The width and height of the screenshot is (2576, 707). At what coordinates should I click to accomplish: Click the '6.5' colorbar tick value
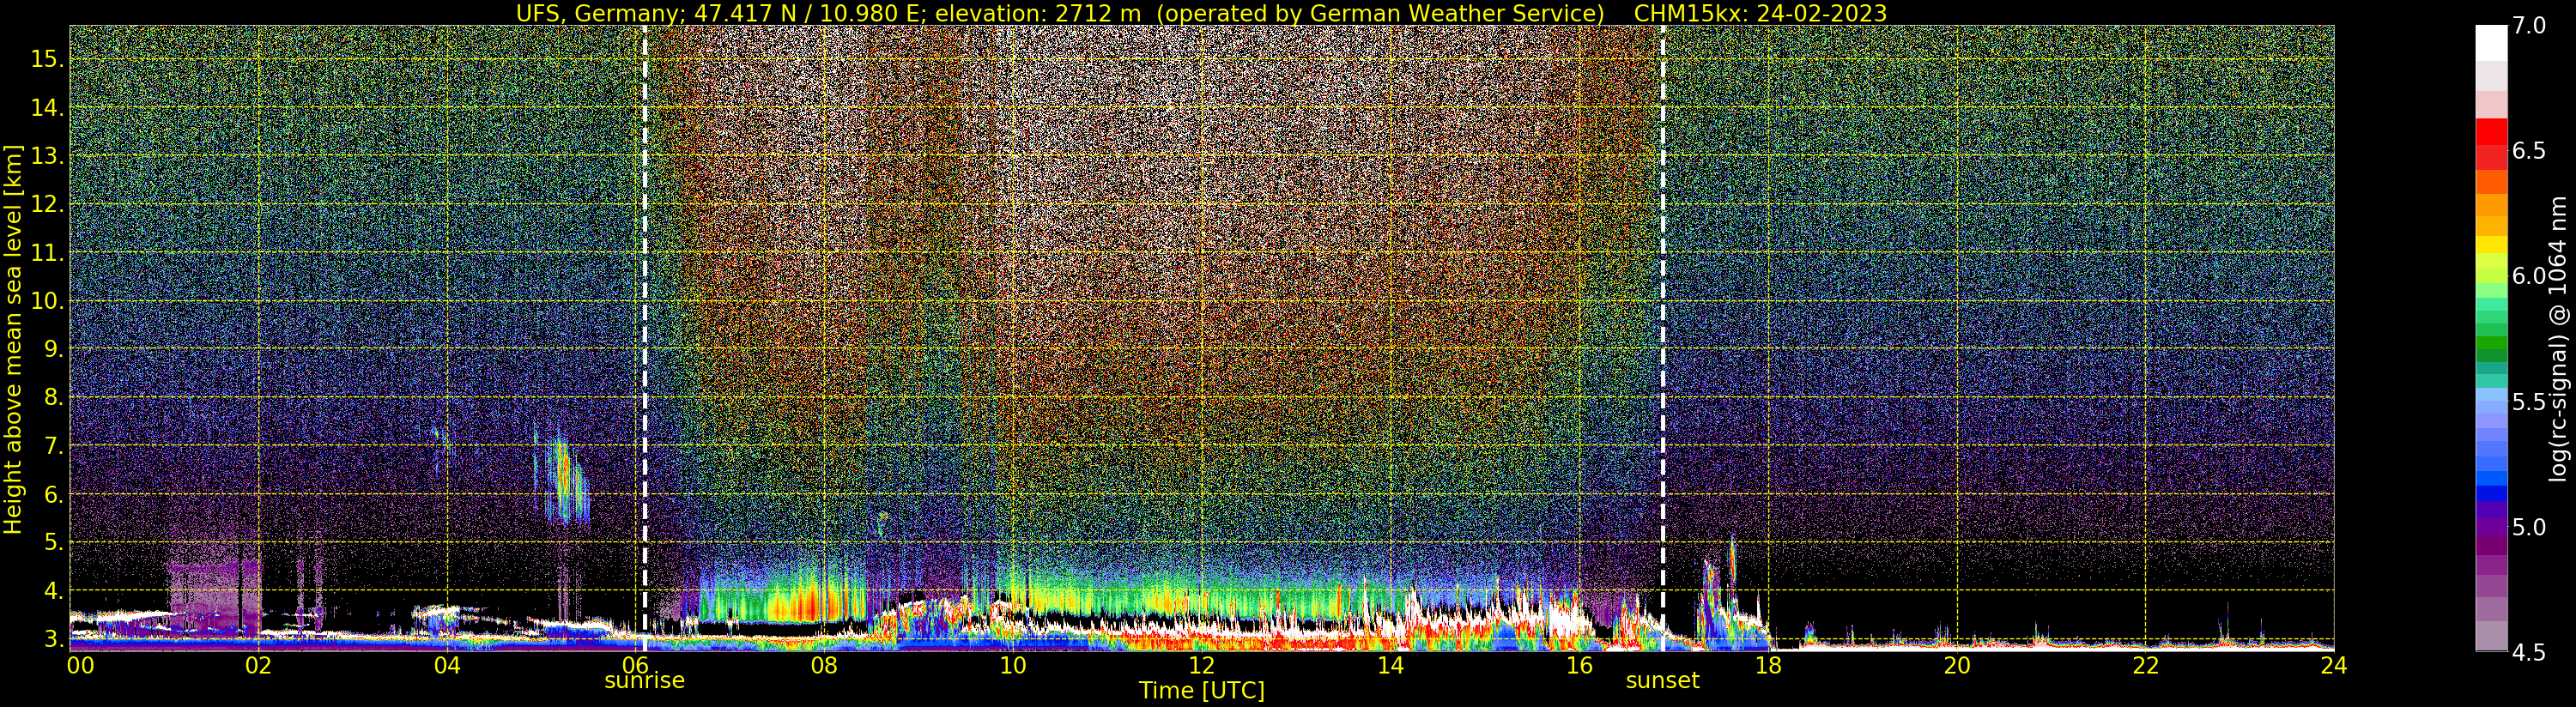[x=2529, y=151]
